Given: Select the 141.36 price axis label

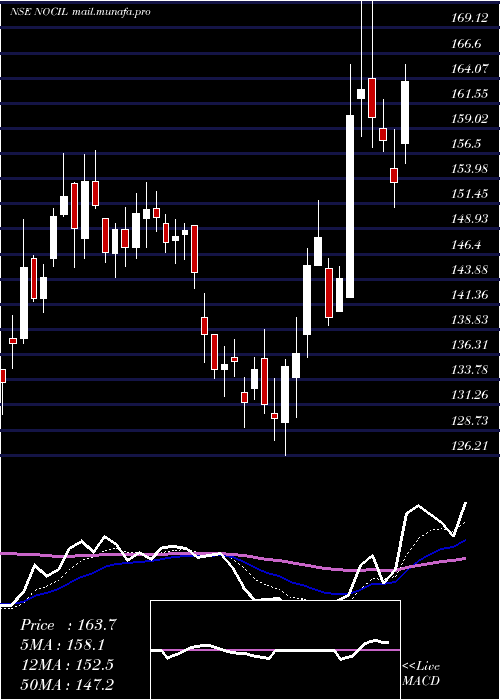Looking at the screenshot, I should click(470, 294).
